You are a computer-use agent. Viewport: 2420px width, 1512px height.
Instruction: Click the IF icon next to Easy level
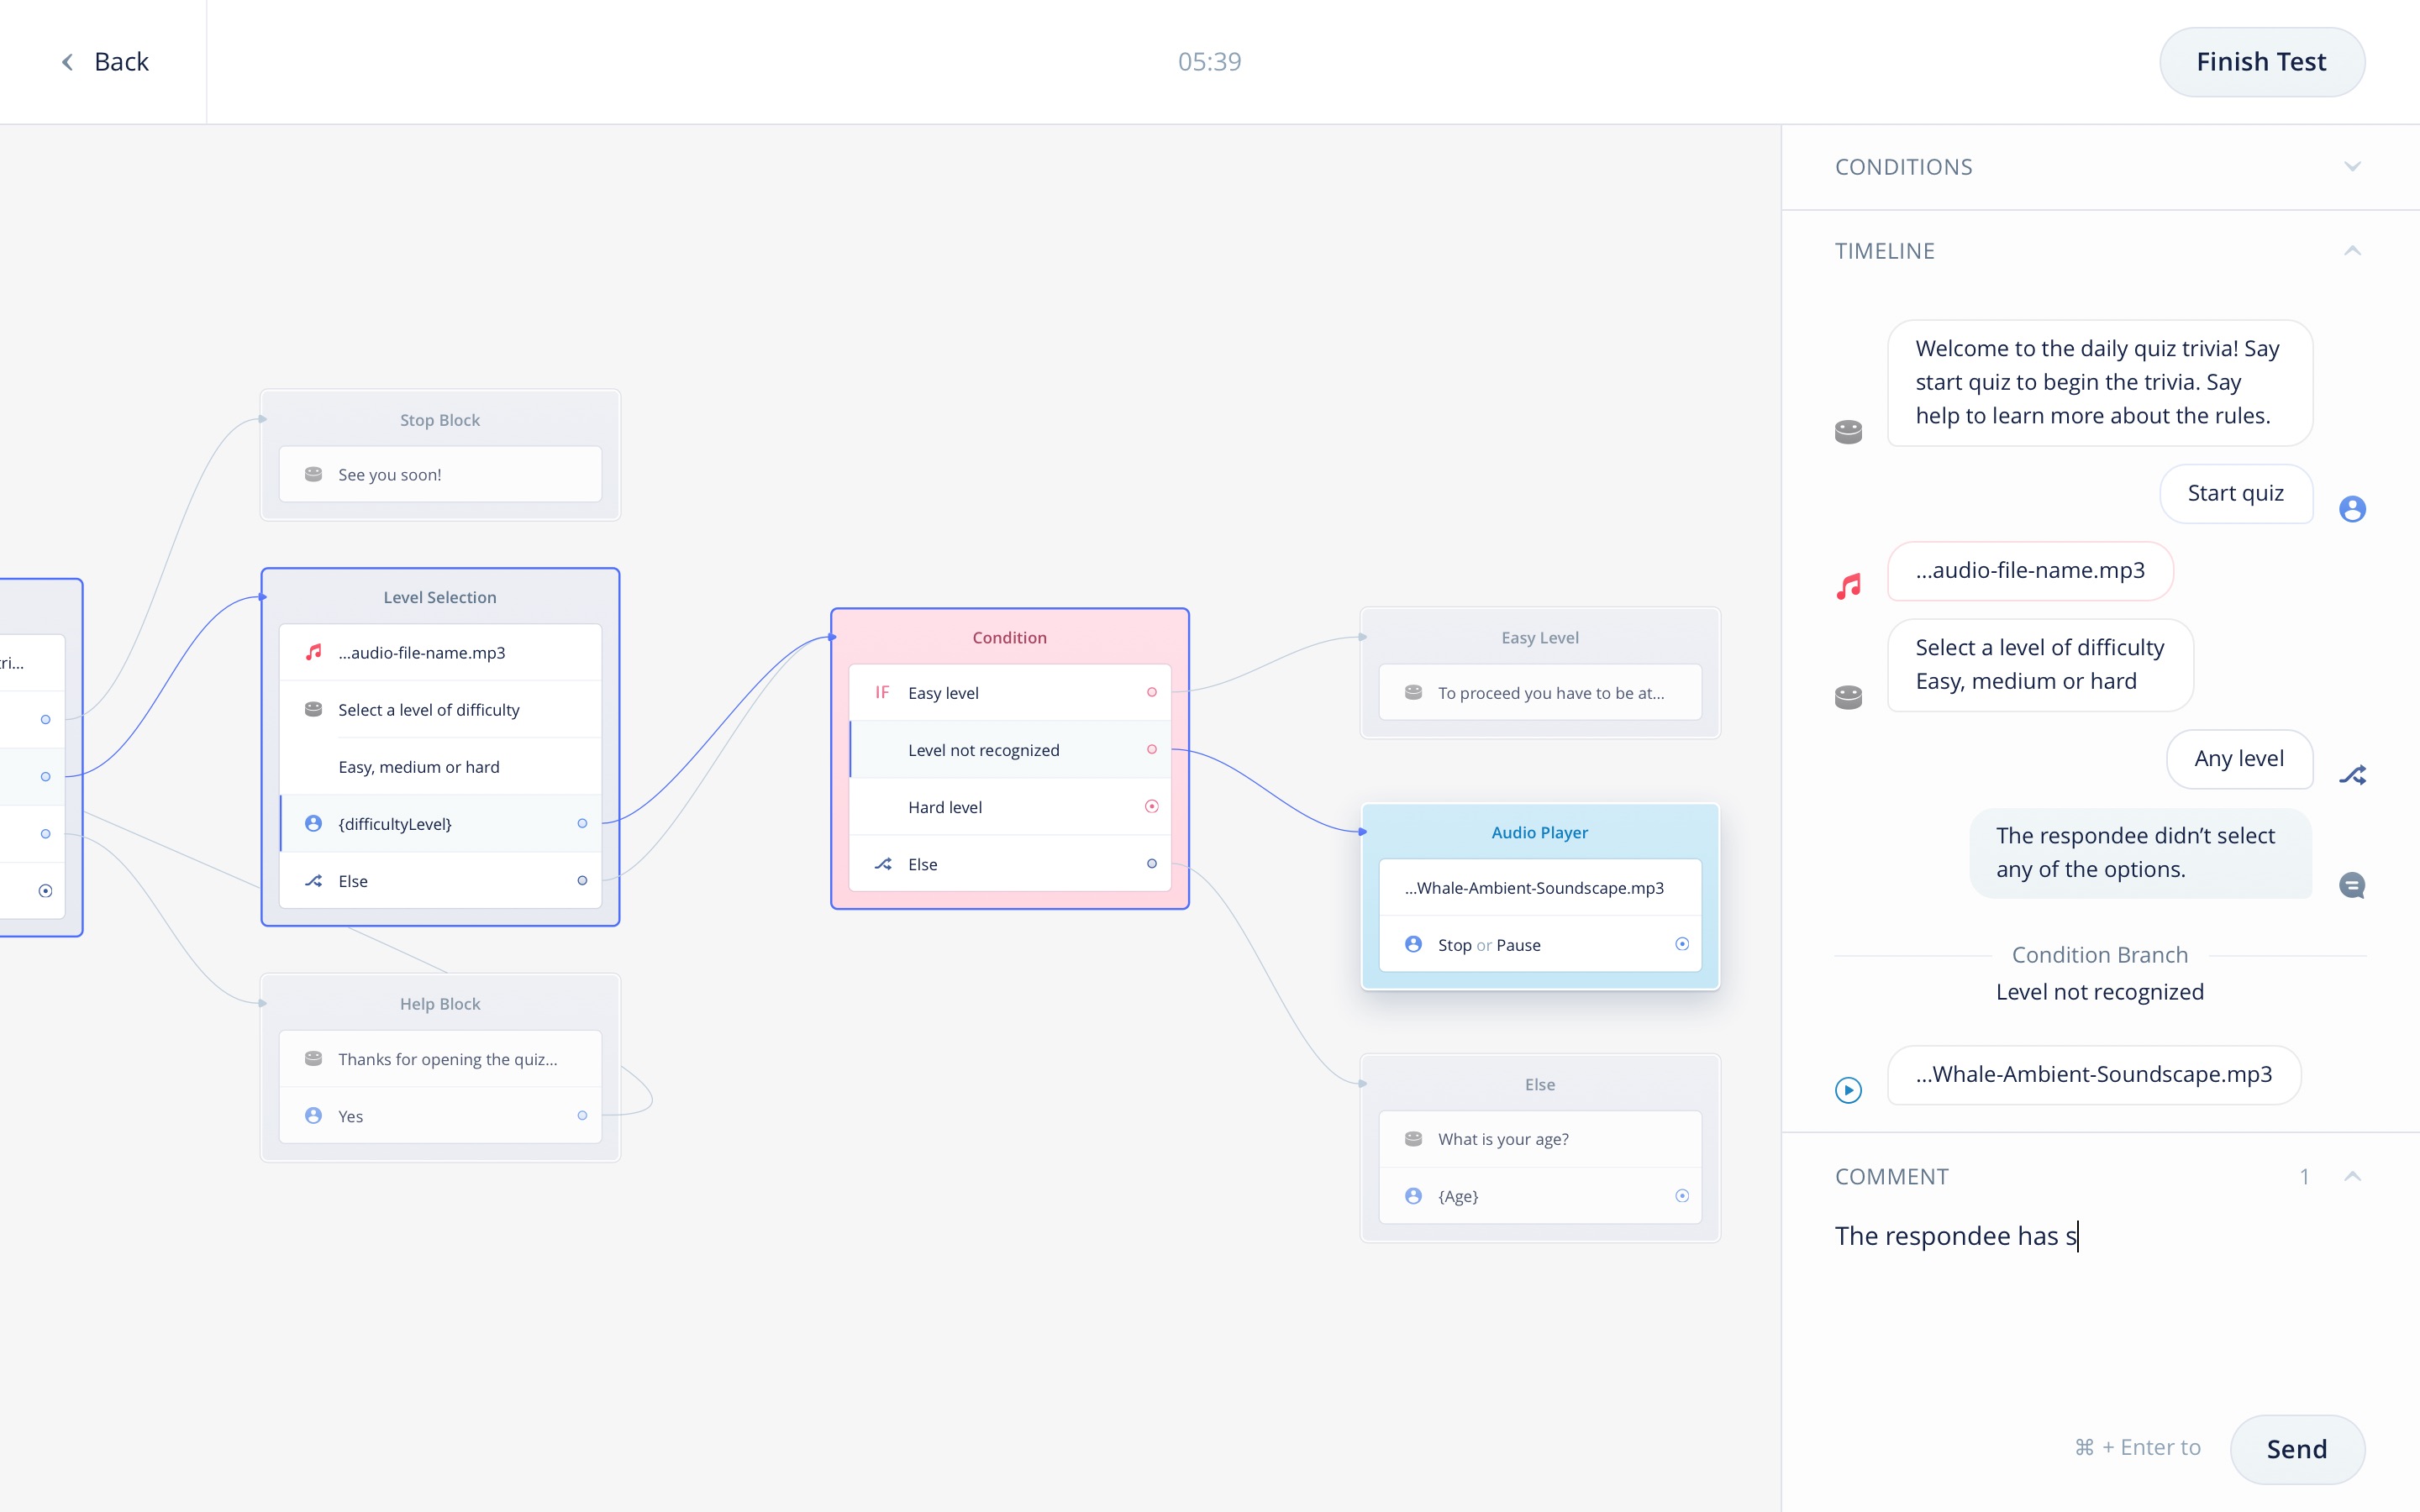(882, 692)
